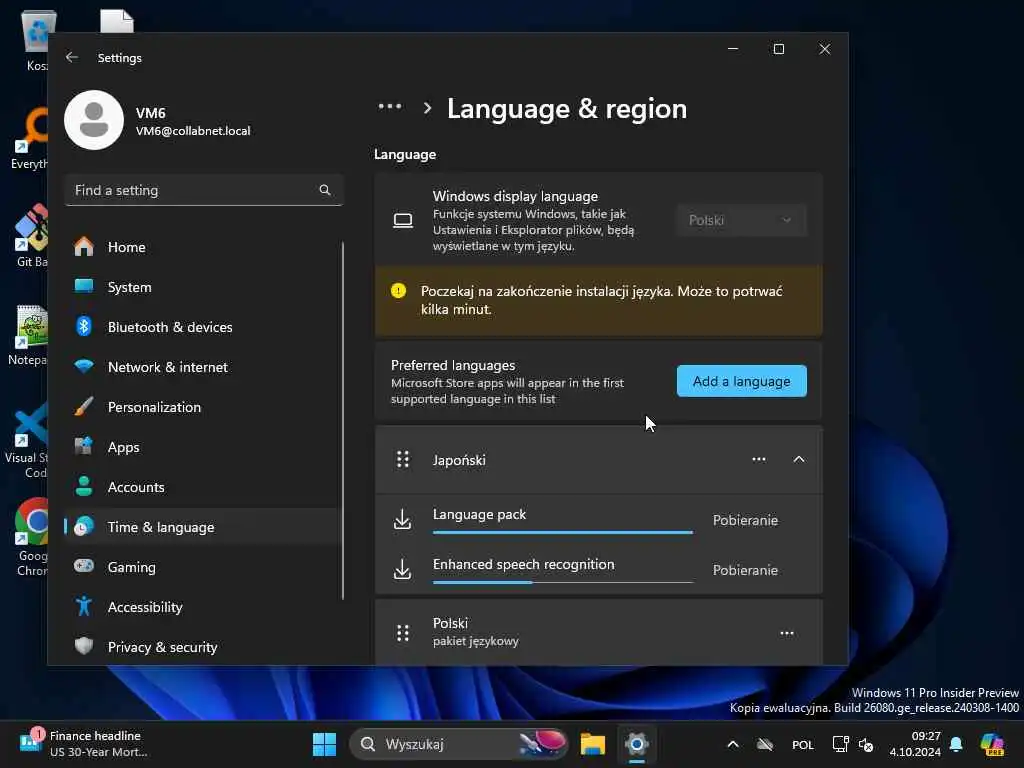Screen dimensions: 1024x768
Task: Go back with the Settings back arrow
Action: click(x=72, y=57)
